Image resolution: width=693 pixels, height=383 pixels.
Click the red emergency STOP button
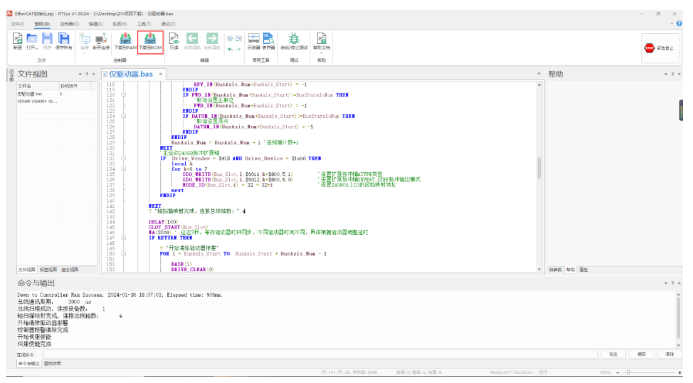(649, 48)
